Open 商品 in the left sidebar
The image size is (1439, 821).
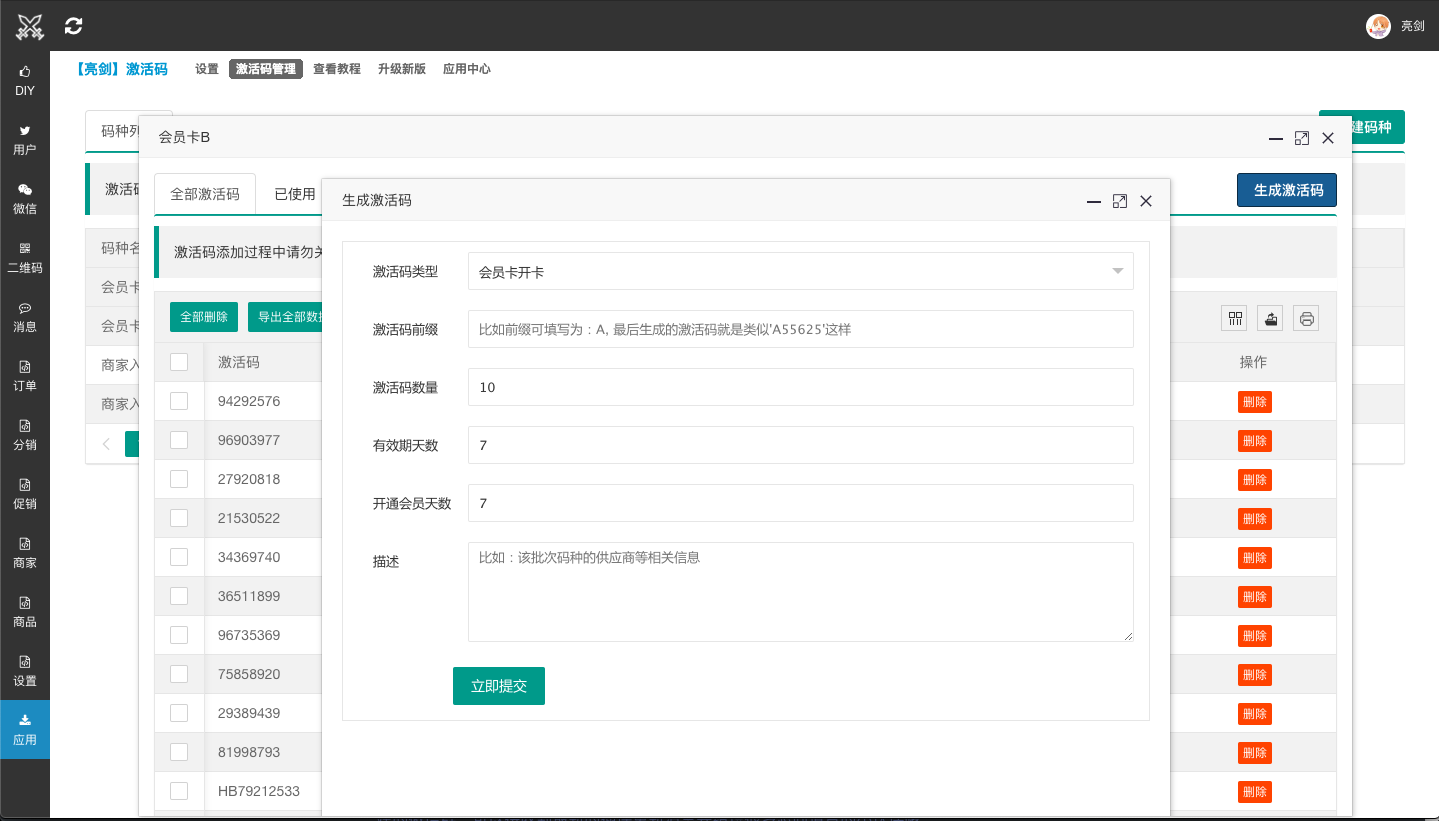[x=25, y=612]
